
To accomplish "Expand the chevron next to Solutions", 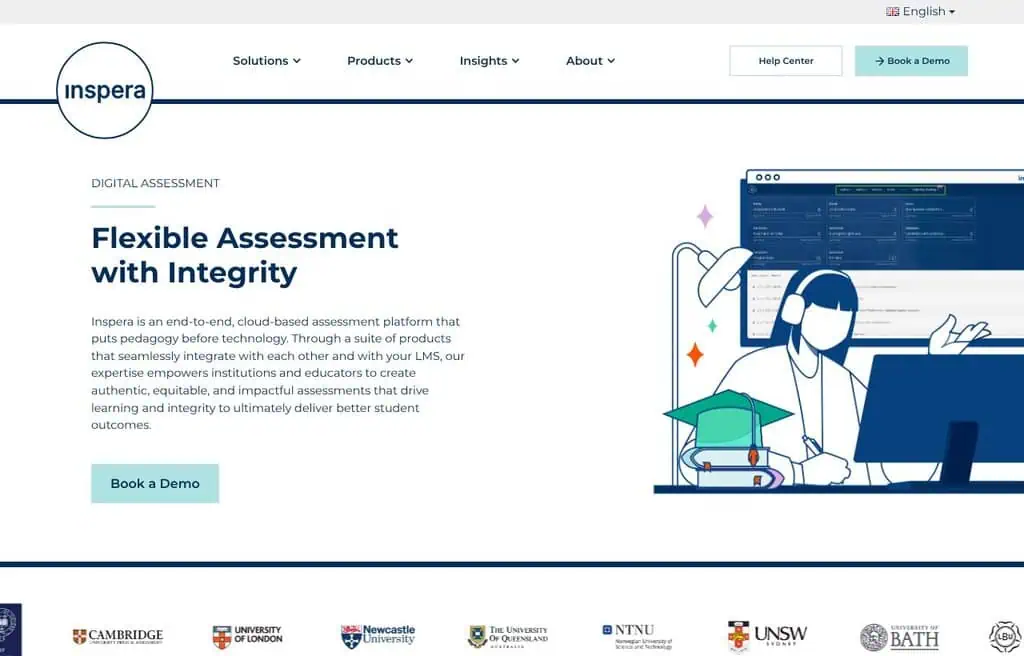I will 296,61.
